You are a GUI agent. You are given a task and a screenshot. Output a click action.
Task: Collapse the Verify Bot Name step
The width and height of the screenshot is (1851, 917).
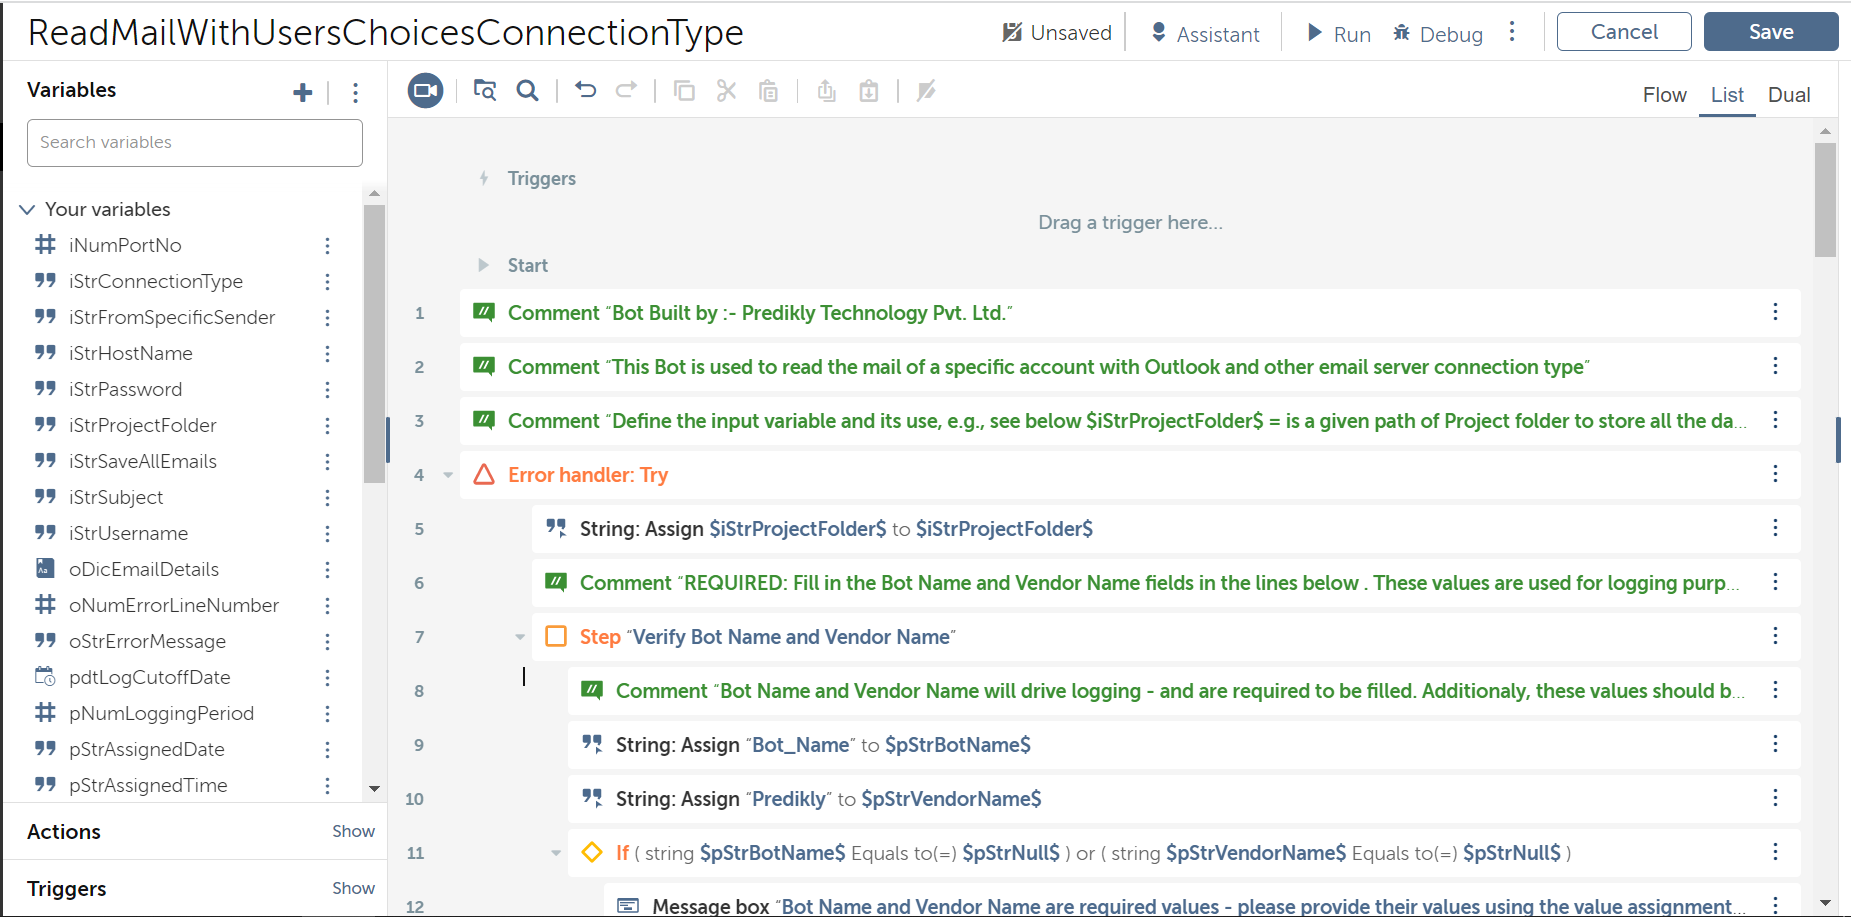(520, 637)
